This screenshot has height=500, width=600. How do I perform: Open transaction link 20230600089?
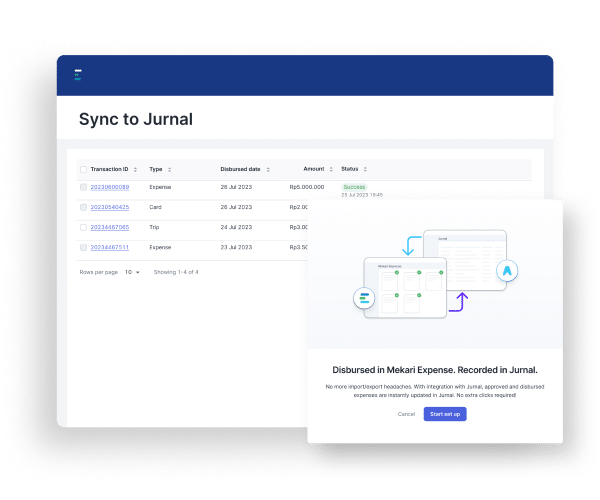(110, 187)
